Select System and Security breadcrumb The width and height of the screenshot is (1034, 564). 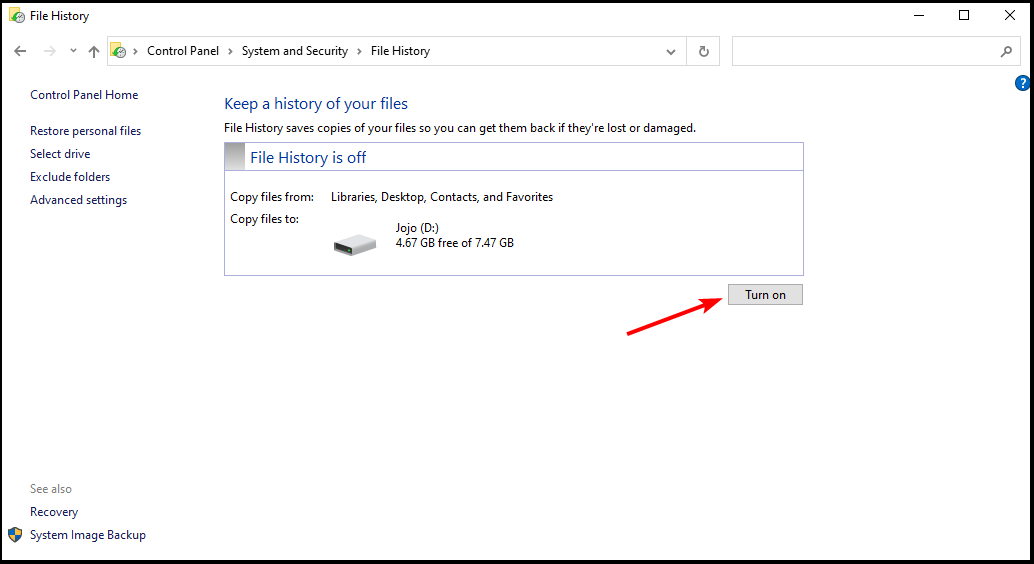tap(295, 51)
